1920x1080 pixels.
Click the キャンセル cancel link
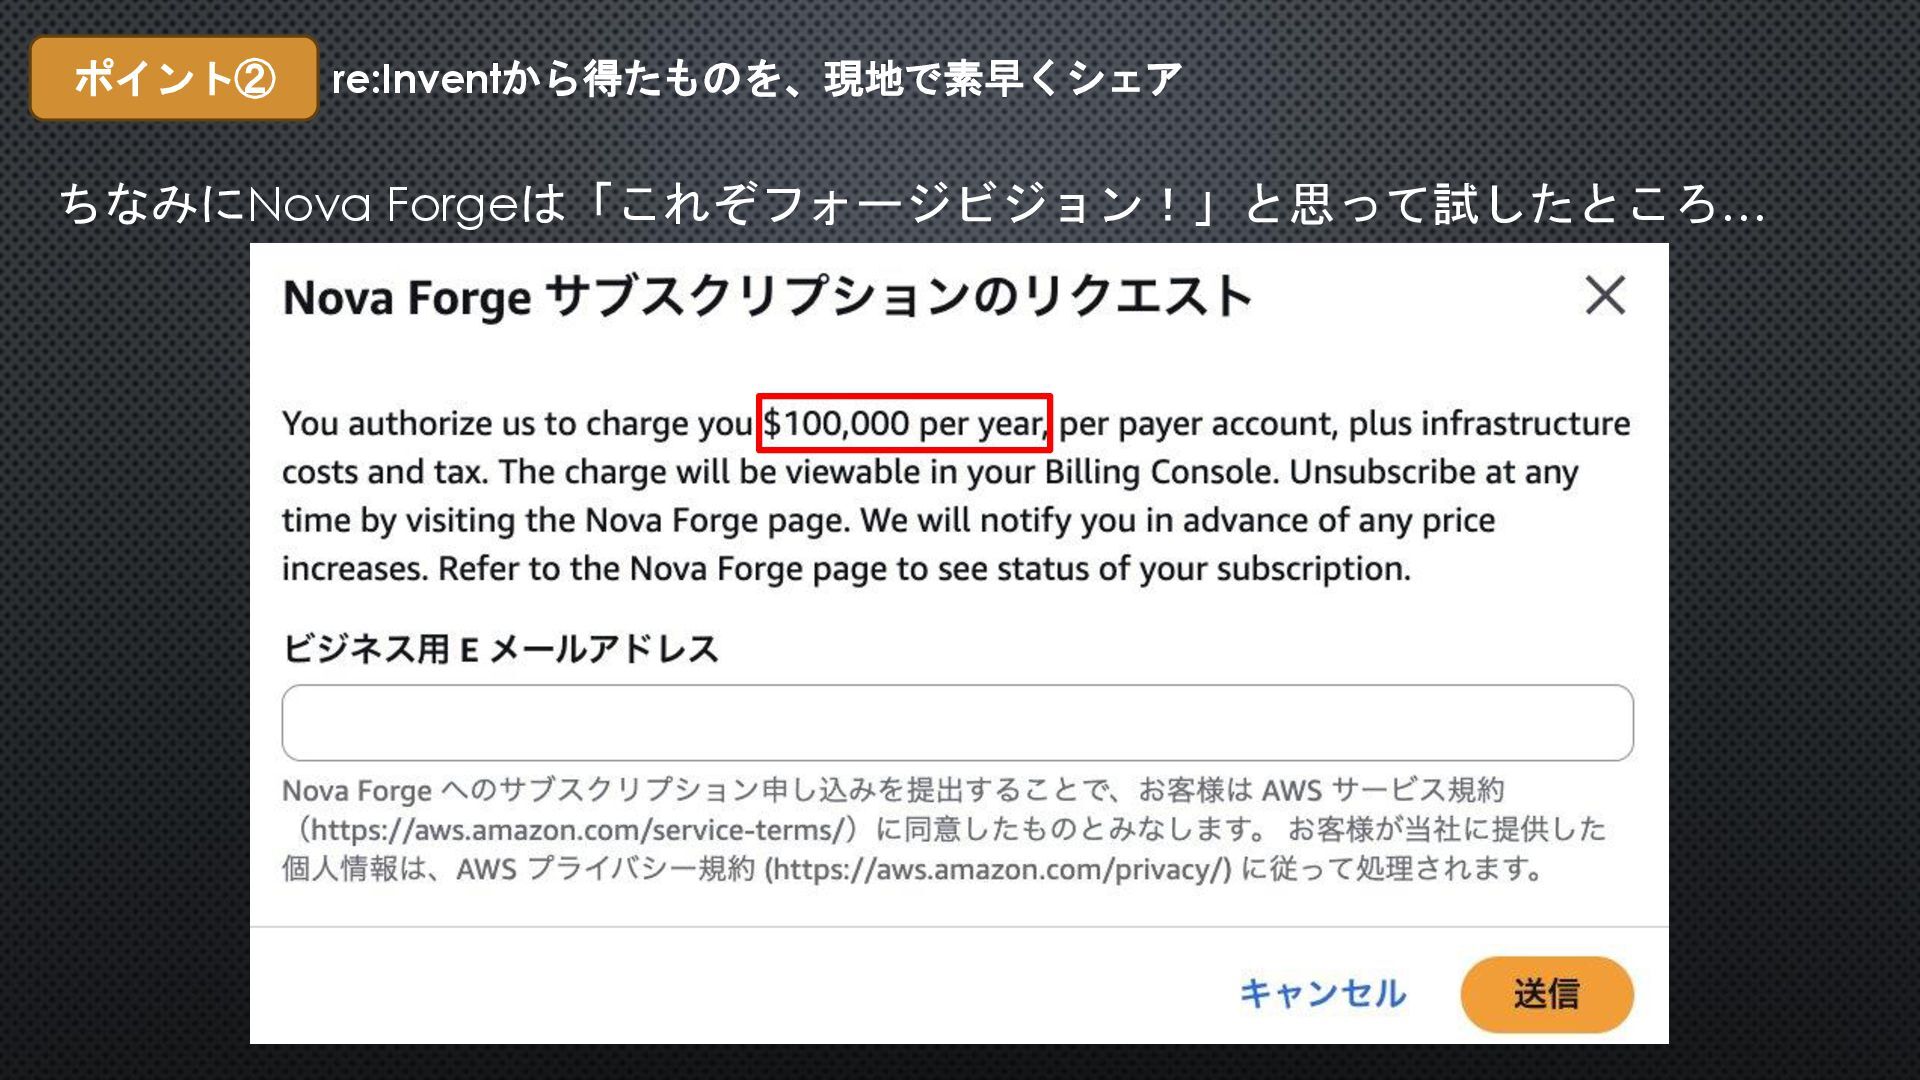tap(1322, 993)
